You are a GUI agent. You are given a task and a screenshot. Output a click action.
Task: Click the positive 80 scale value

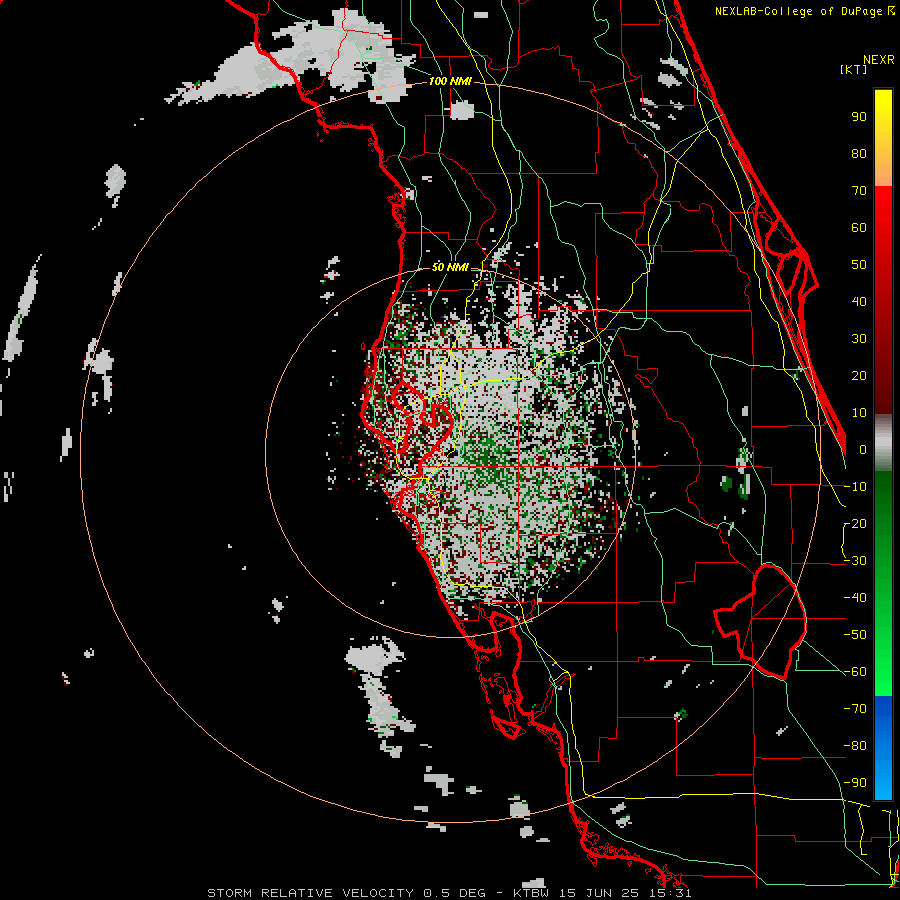pos(859,153)
